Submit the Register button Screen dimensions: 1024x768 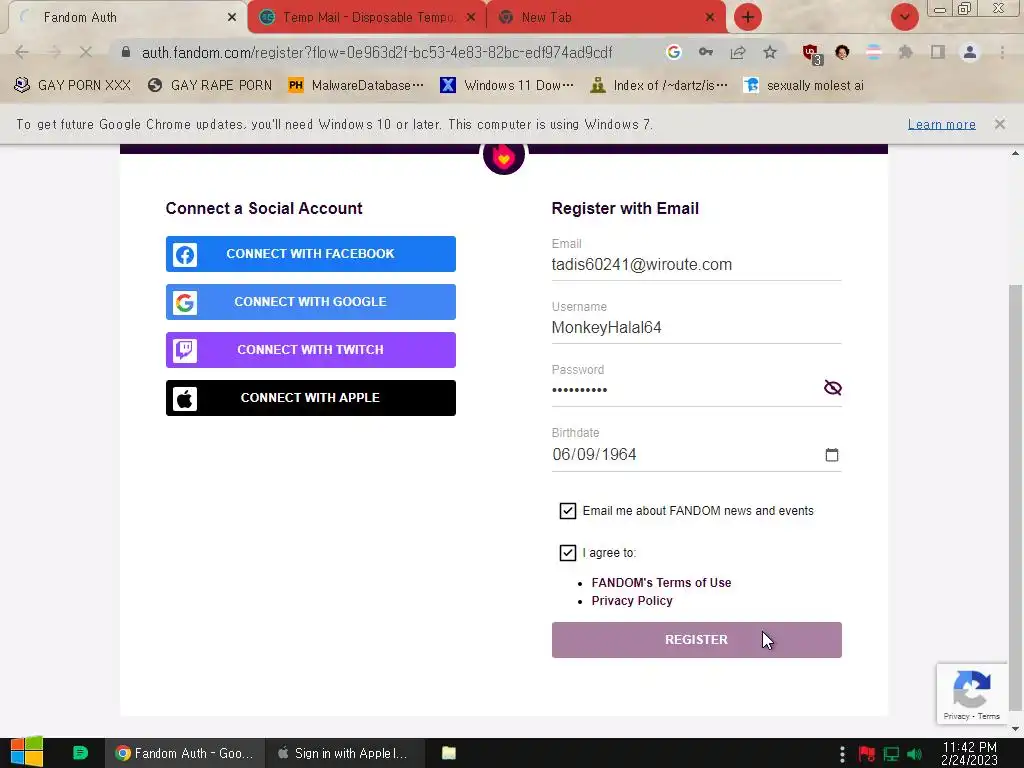click(x=696, y=640)
